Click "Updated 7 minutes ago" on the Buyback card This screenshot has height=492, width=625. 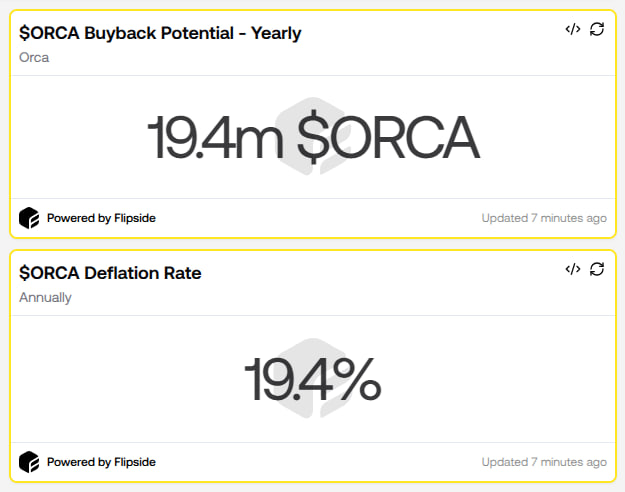pos(543,218)
